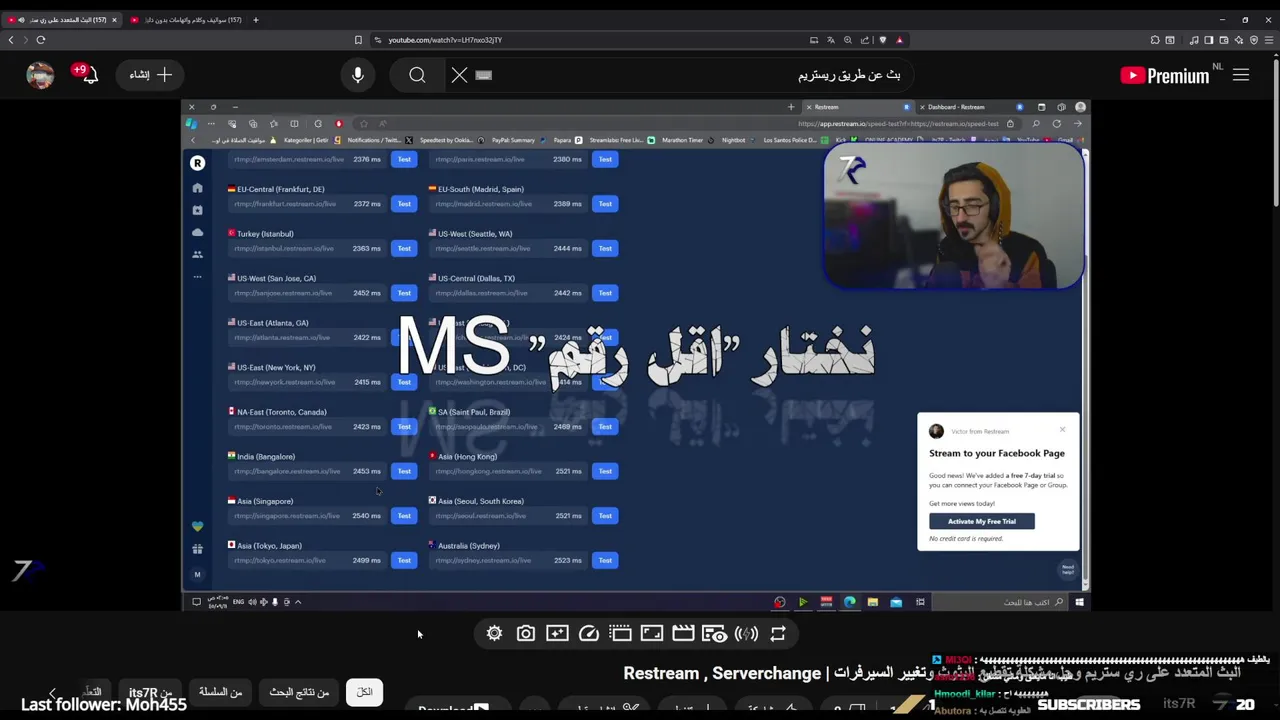The height and width of the screenshot is (720, 1280).
Task: Click the Create (إنشاء) button
Action: tap(151, 75)
